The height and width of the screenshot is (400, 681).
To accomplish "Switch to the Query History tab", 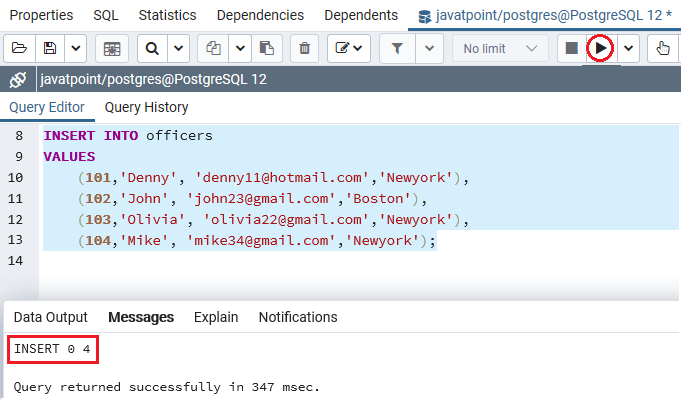I will 146,107.
